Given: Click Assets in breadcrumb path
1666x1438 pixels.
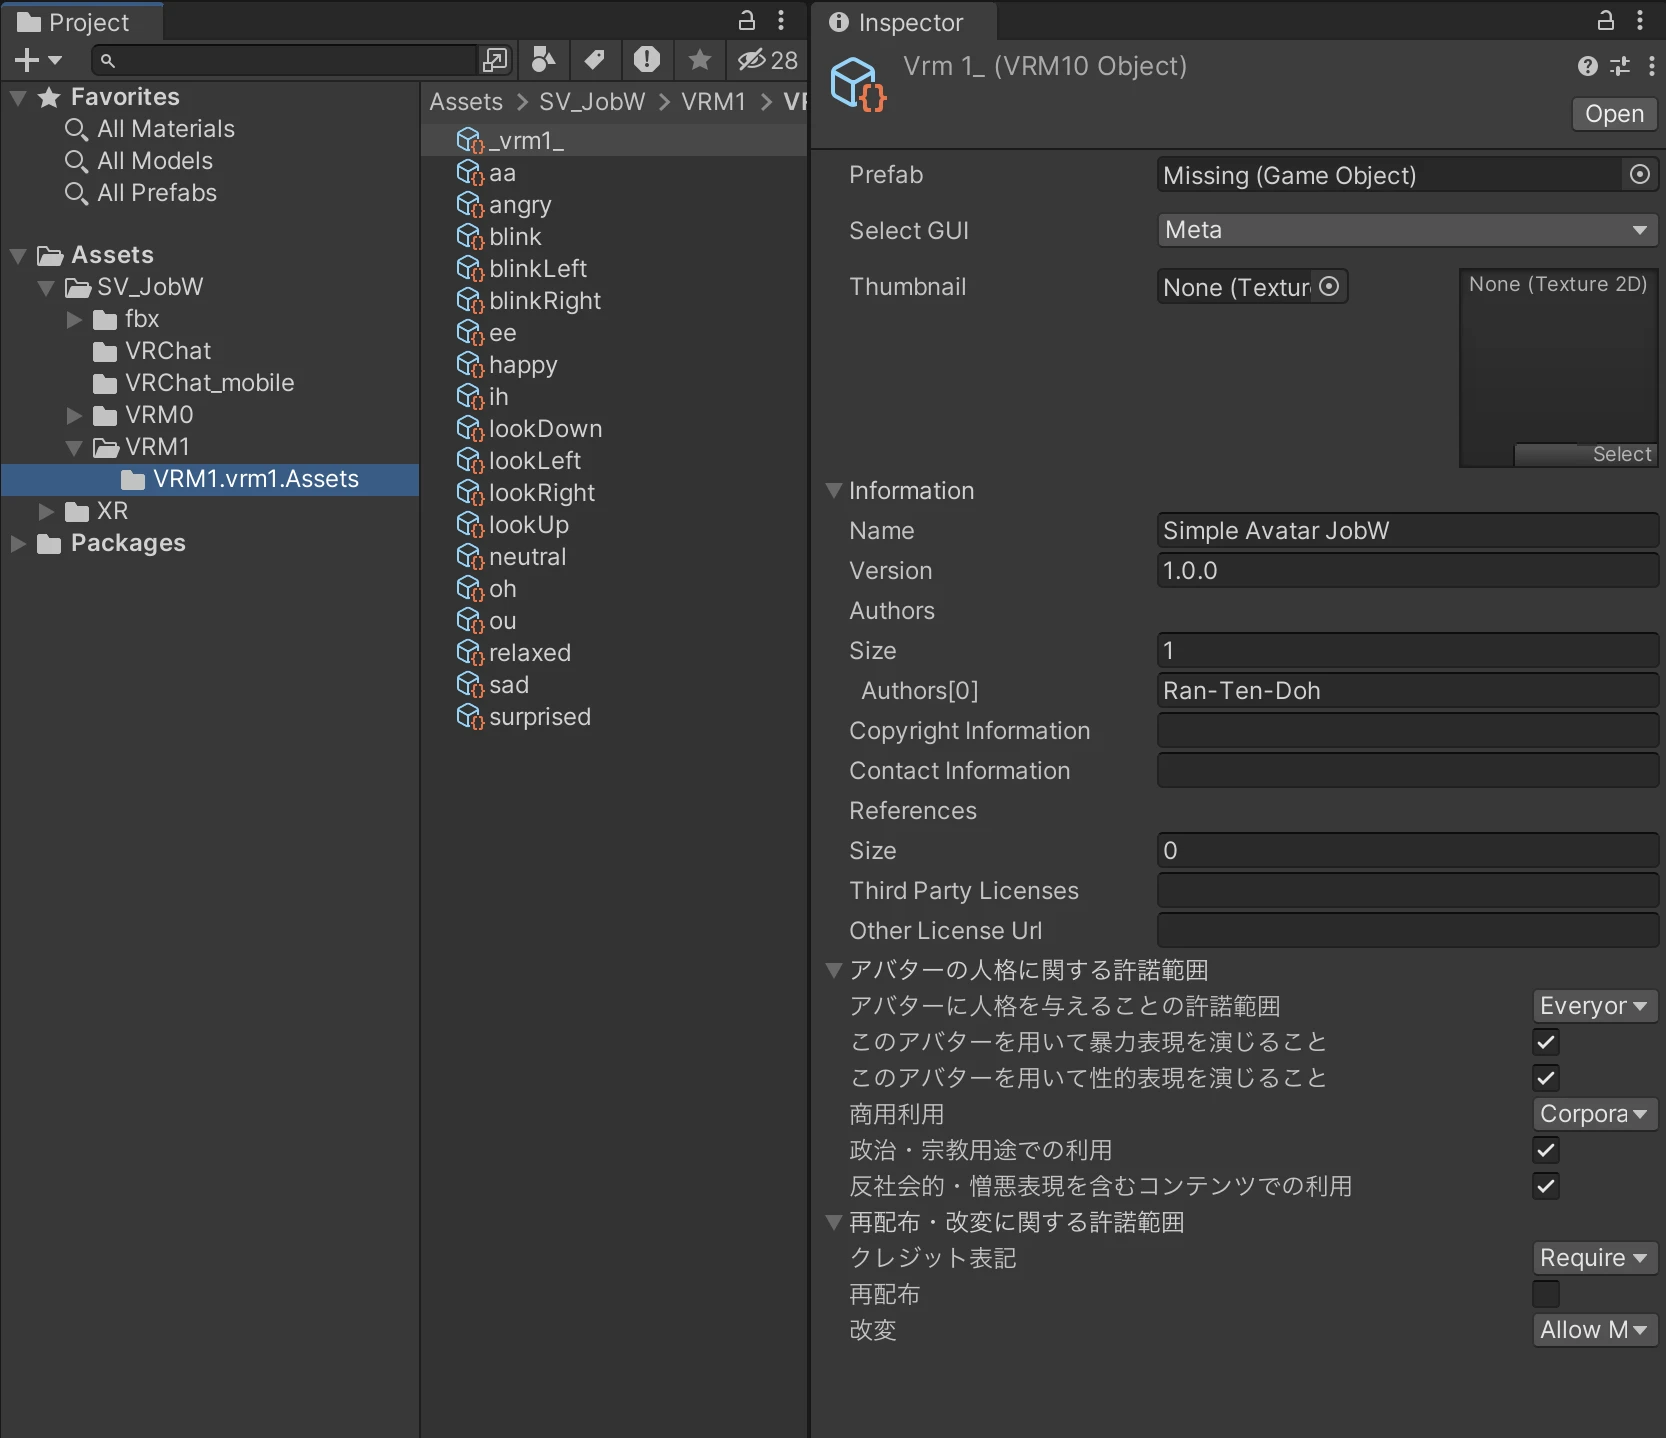Looking at the screenshot, I should (466, 102).
